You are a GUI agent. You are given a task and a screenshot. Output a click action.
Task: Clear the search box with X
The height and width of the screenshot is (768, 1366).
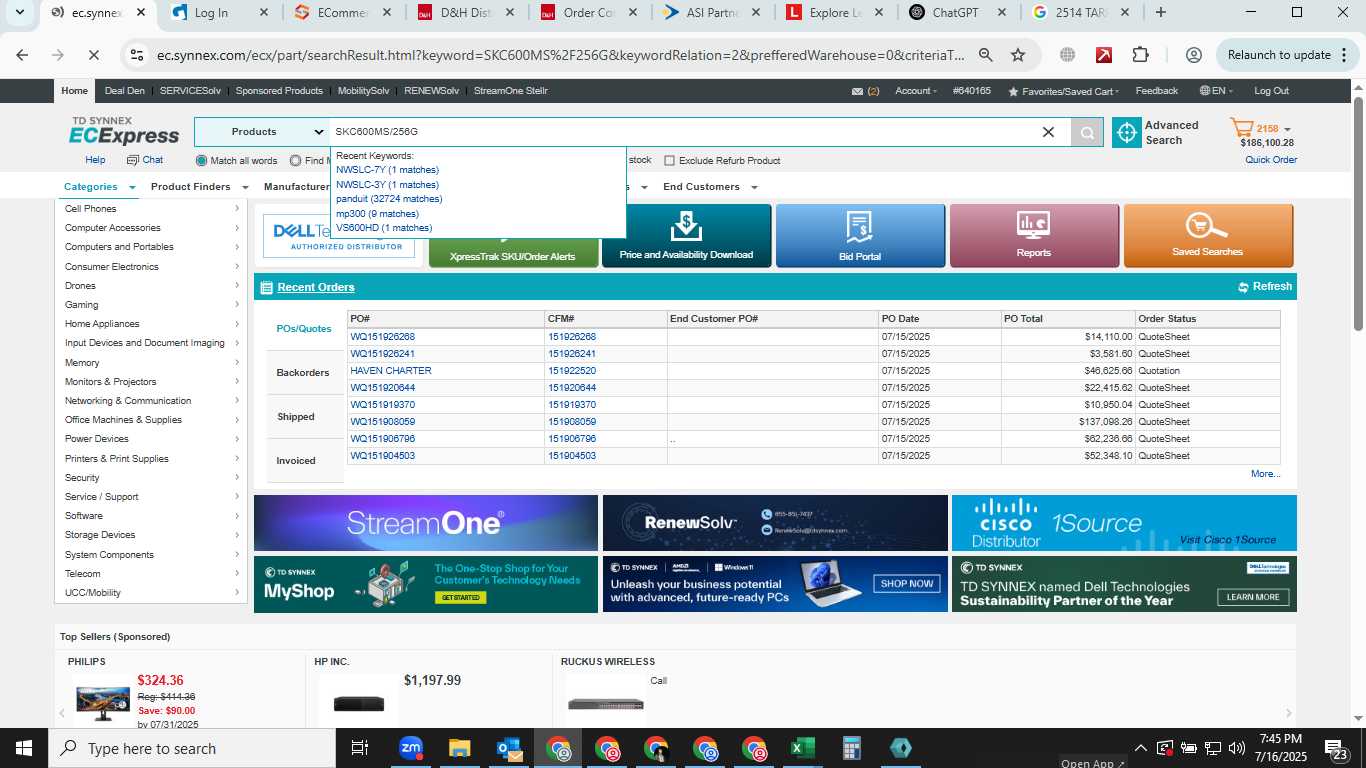click(x=1048, y=132)
